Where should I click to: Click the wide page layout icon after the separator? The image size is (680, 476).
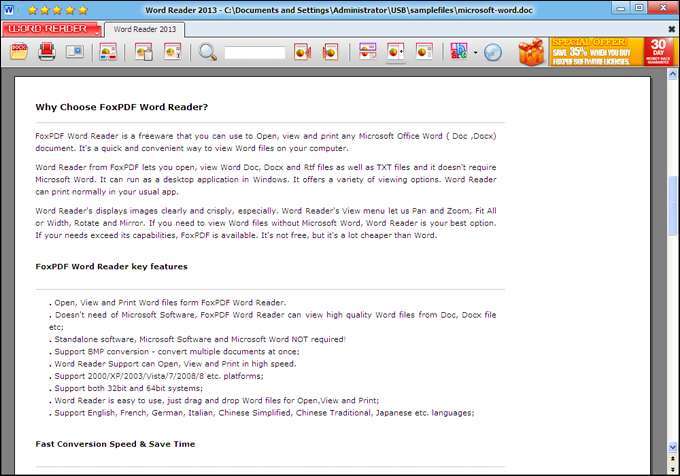(x=367, y=51)
